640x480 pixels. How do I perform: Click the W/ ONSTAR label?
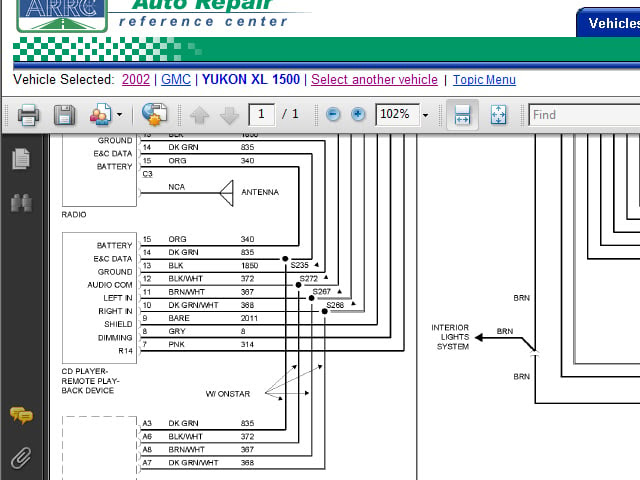click(227, 394)
